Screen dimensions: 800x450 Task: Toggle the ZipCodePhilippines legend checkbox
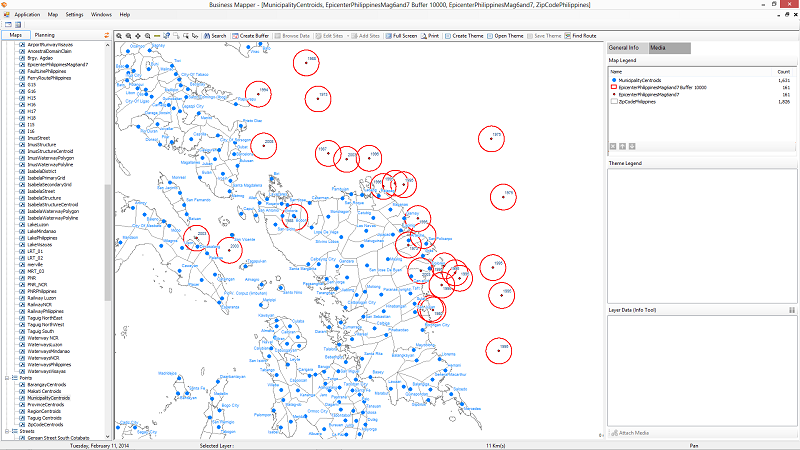coord(613,102)
